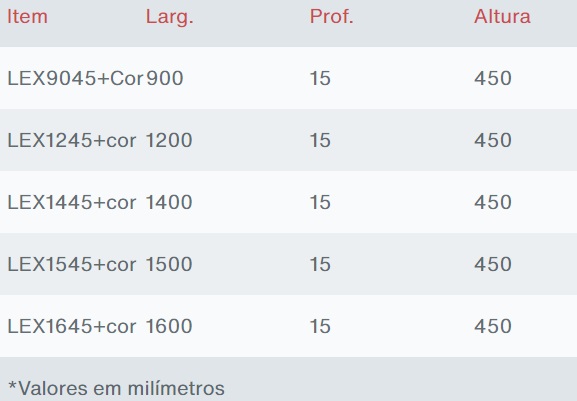Click the Larg. column header
This screenshot has height=401, width=577.
[169, 17]
